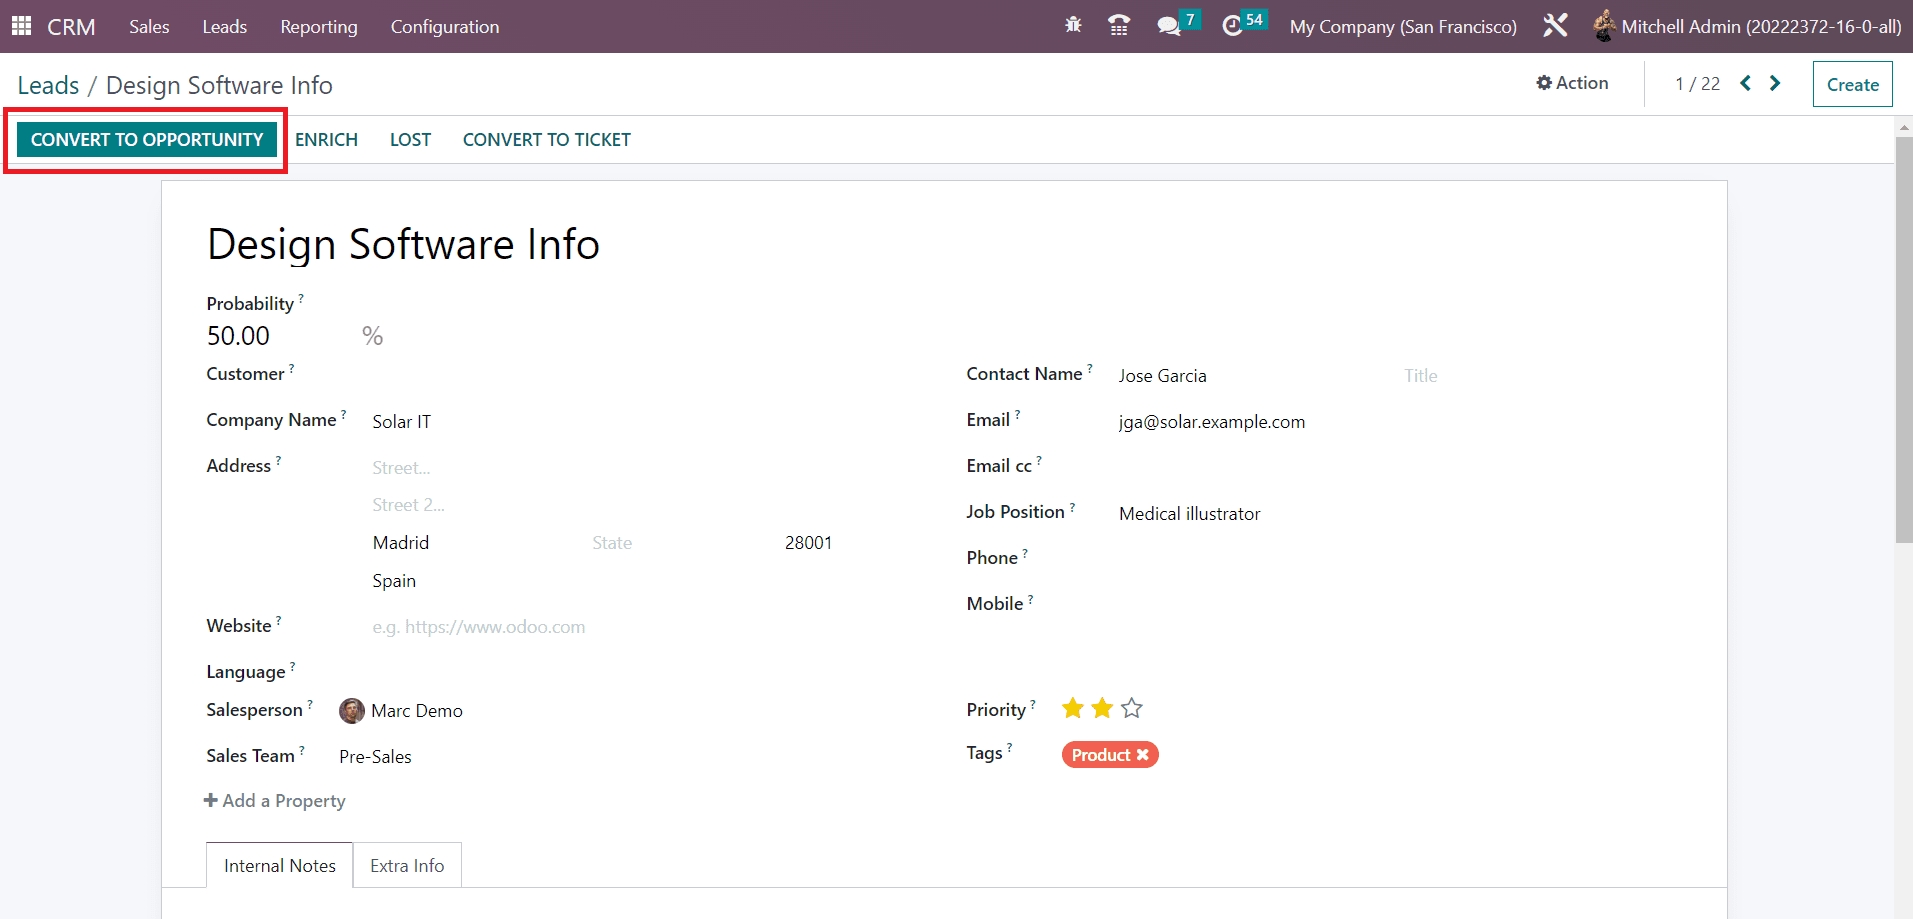Go to previous record arrow
The width and height of the screenshot is (1913, 919).
pos(1745,84)
